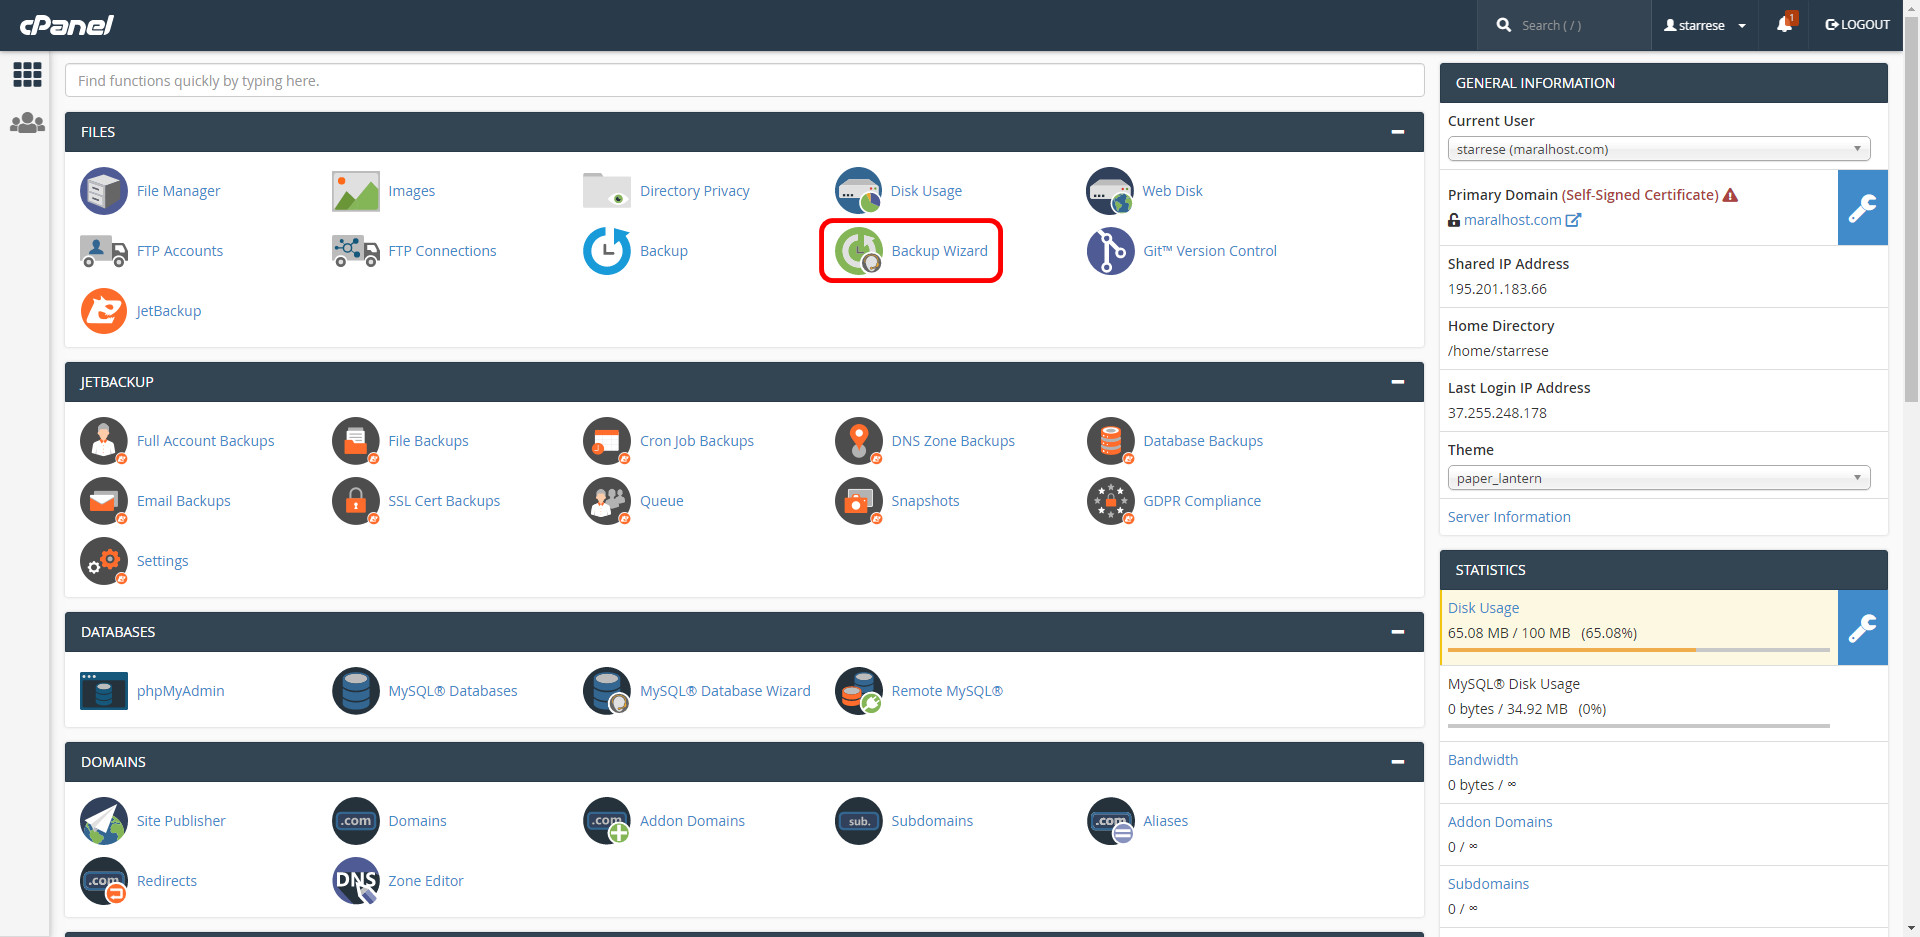Open FTP Accounts truck icon
Screen dimensions: 1920x937
(x=104, y=251)
